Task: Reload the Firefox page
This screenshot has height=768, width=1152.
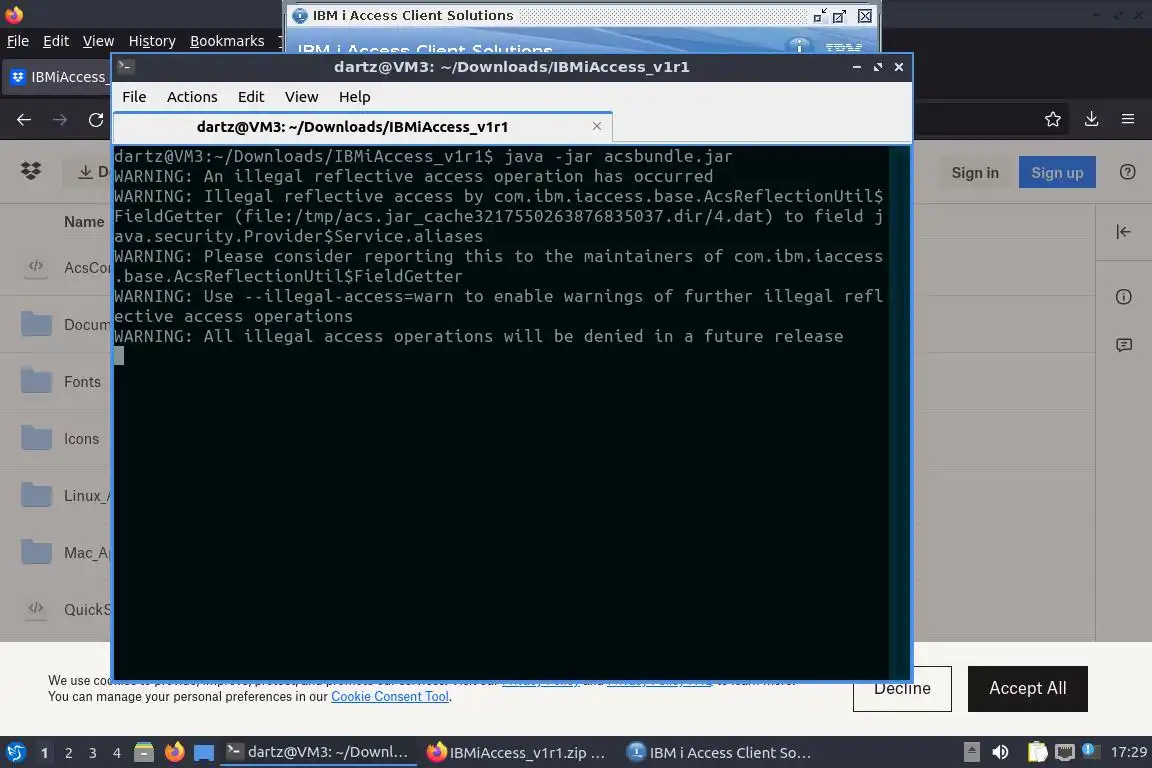Action: pyautogui.click(x=96, y=119)
